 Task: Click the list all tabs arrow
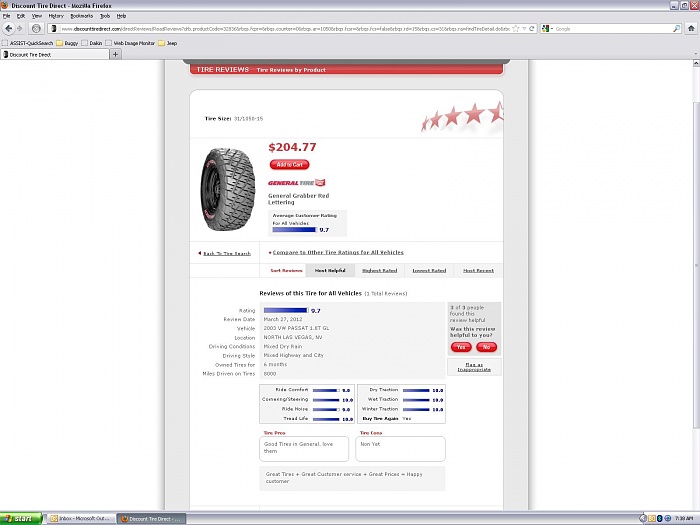pyautogui.click(x=696, y=54)
